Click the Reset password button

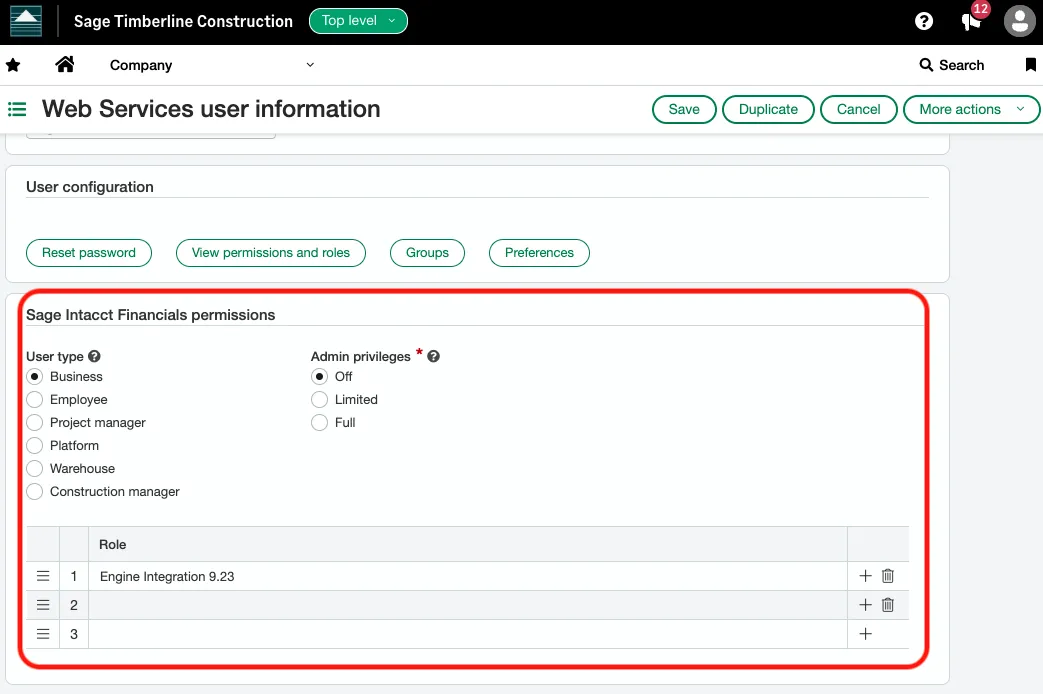[x=88, y=253]
